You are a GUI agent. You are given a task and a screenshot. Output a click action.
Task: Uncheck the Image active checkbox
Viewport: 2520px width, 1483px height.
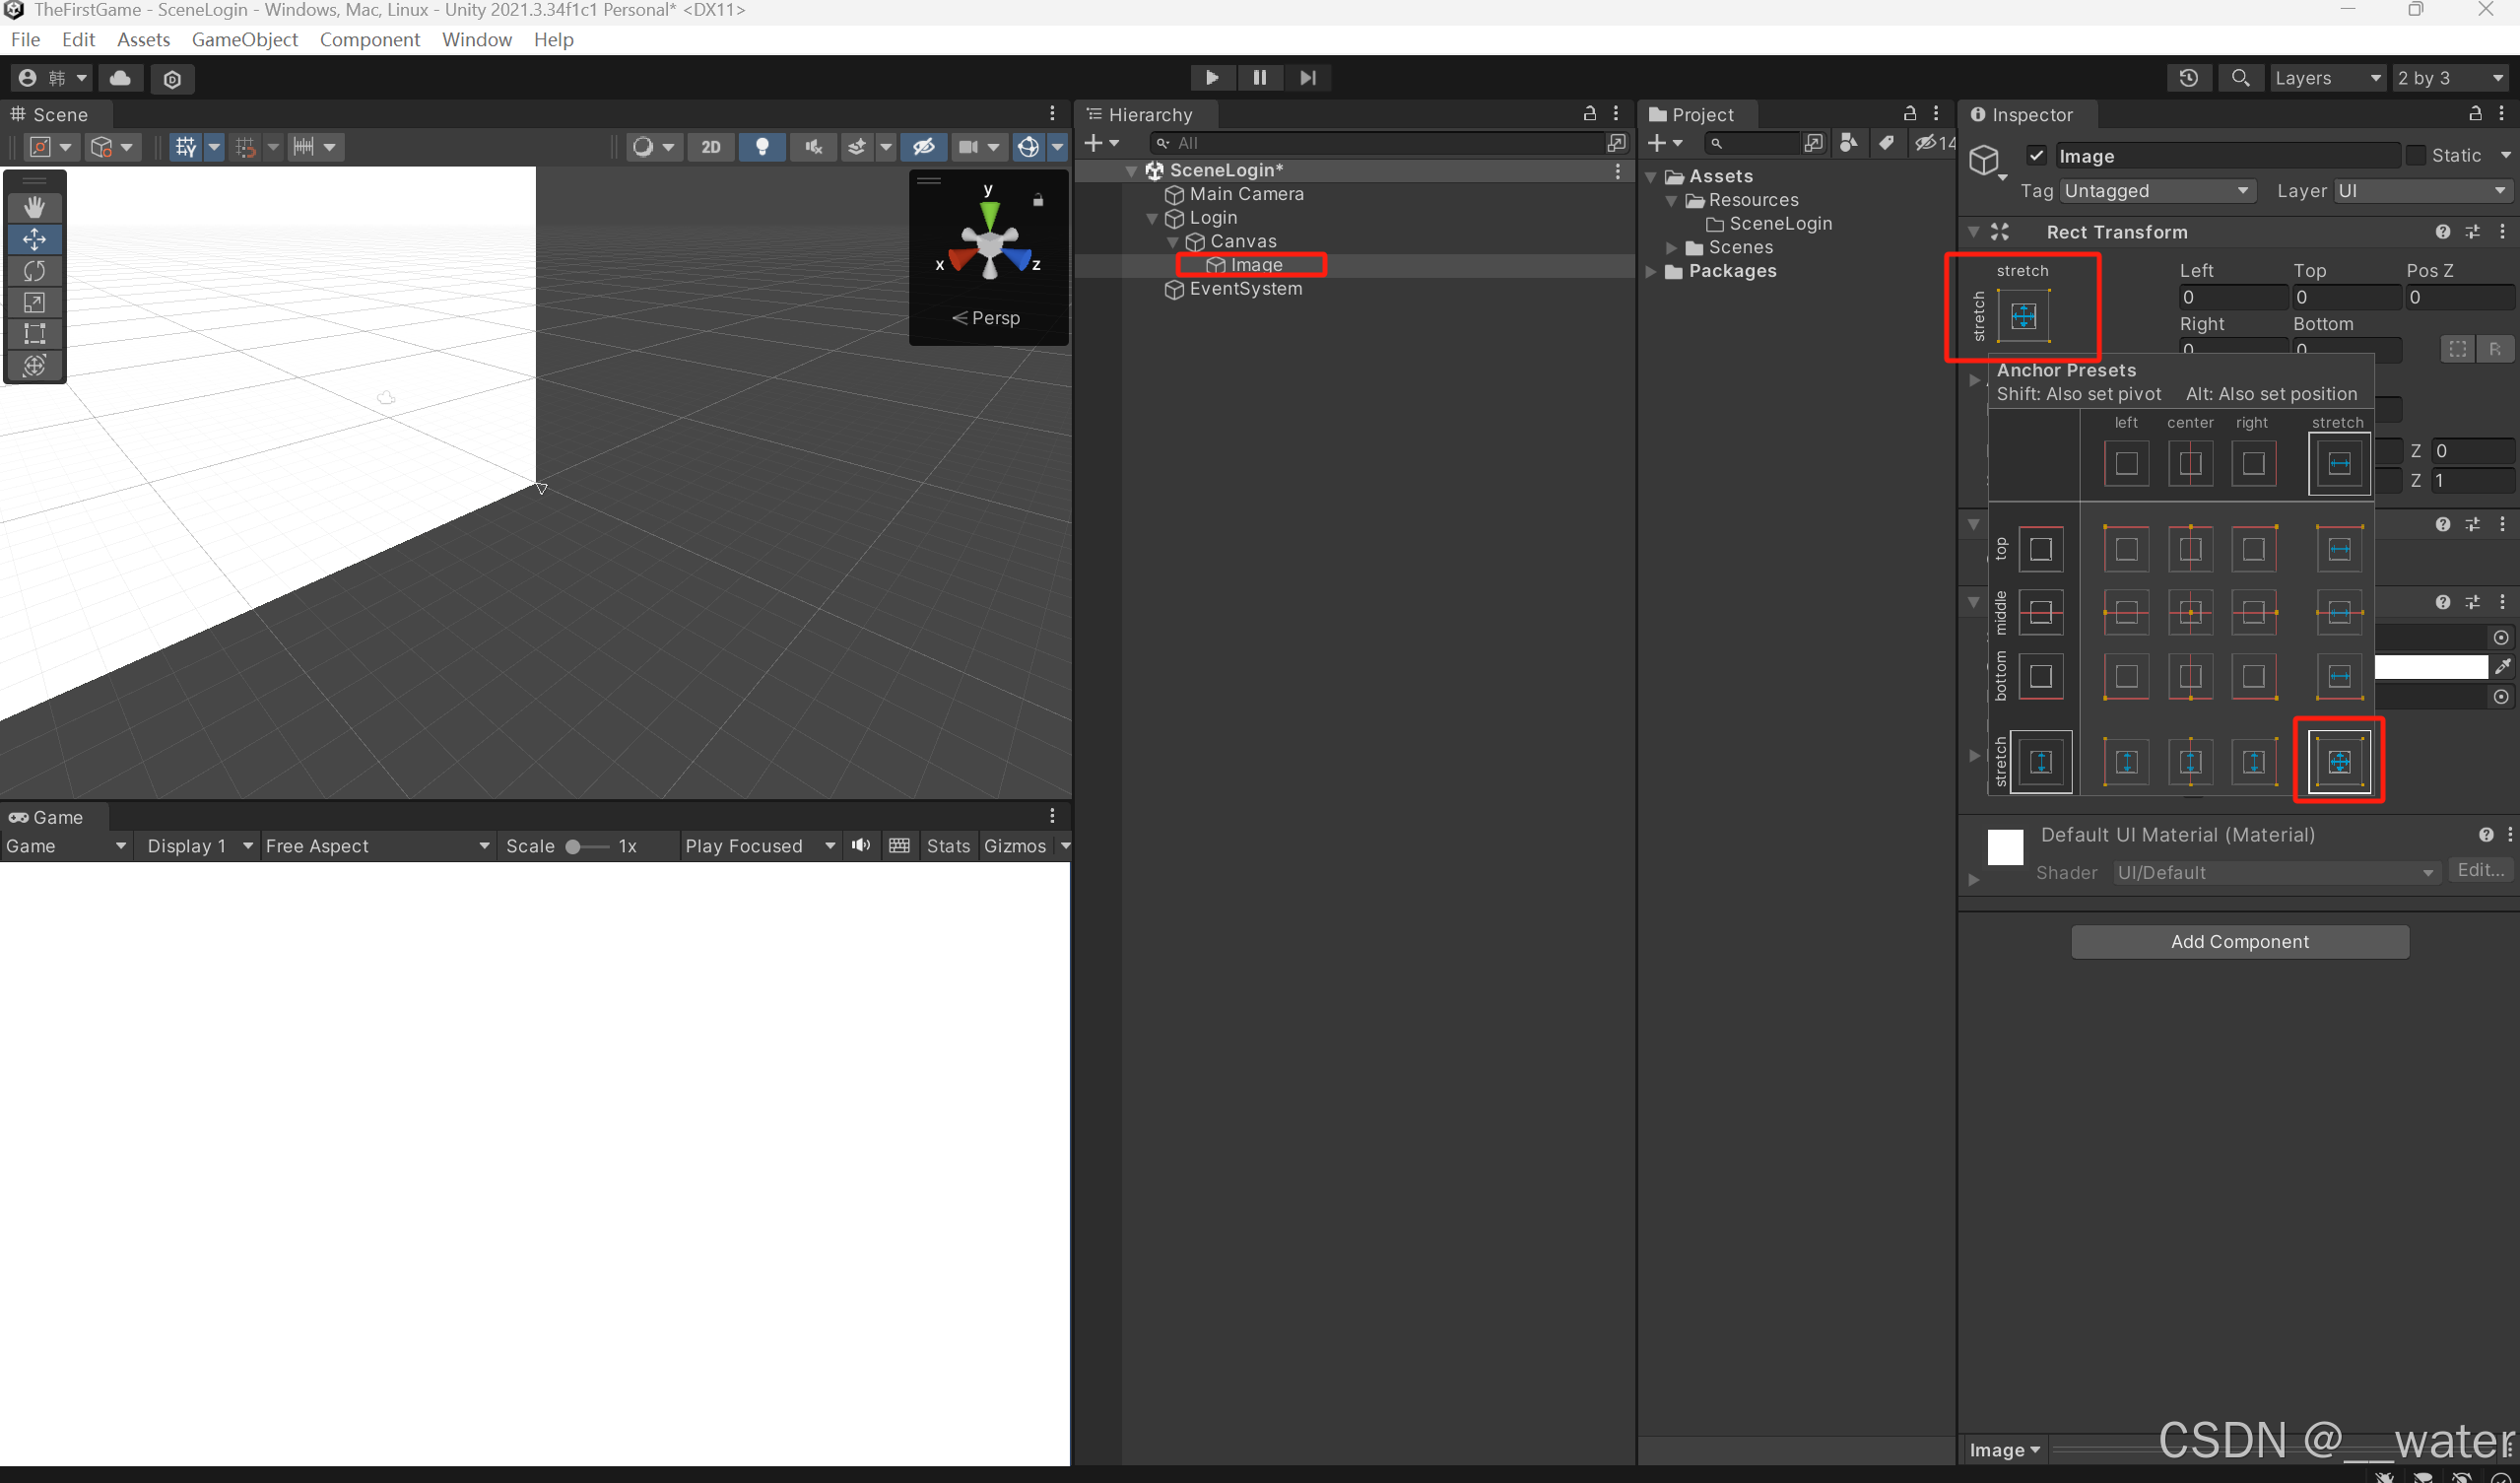pyautogui.click(x=2036, y=155)
